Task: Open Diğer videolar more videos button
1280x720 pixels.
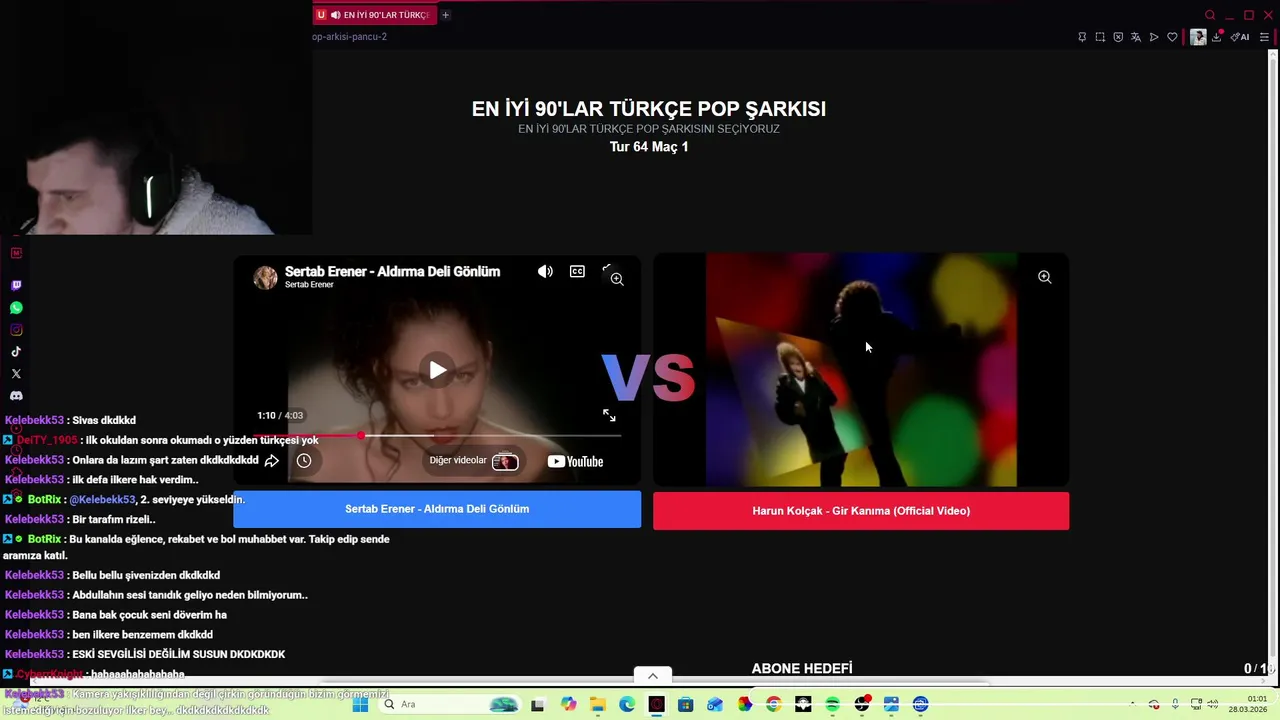Action: point(473,461)
